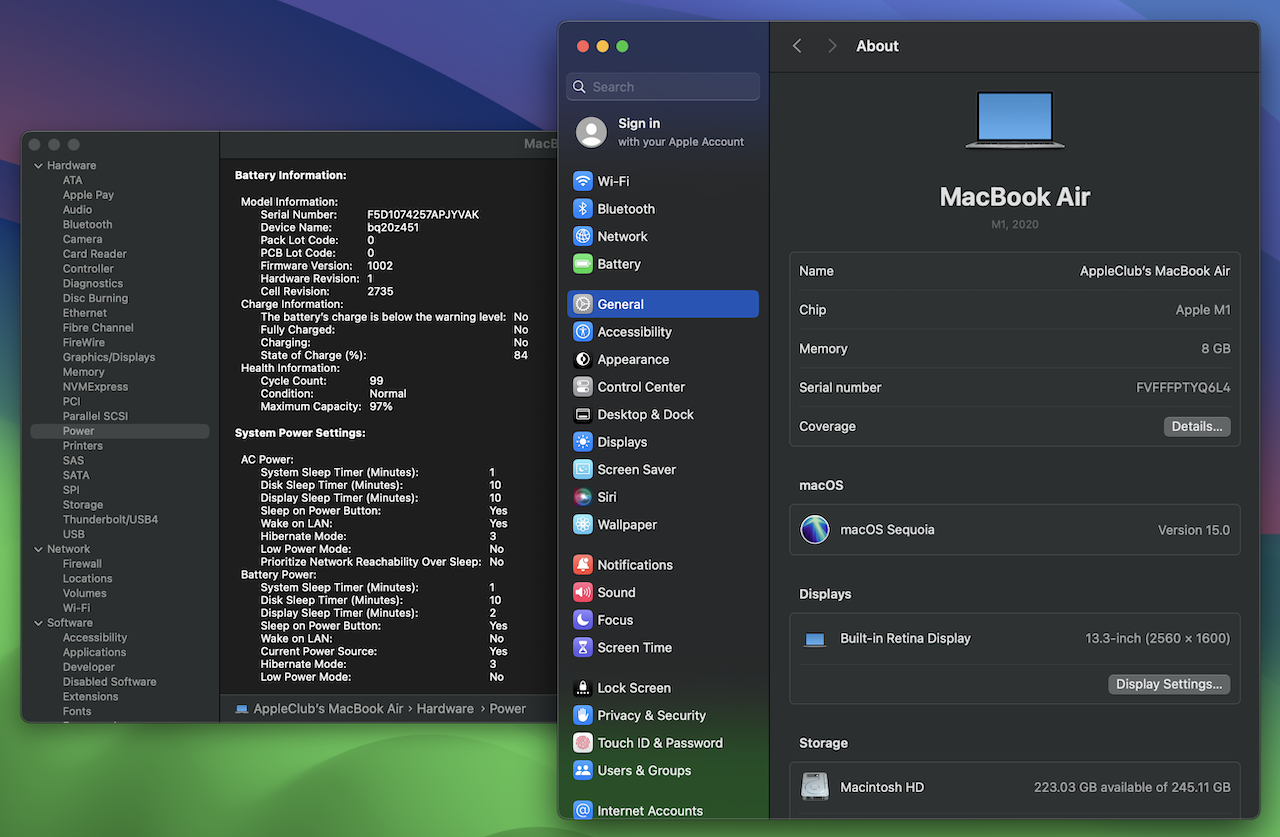Select Disabled Software in System Information
Viewport: 1280px width, 837px height.
[x=110, y=682]
